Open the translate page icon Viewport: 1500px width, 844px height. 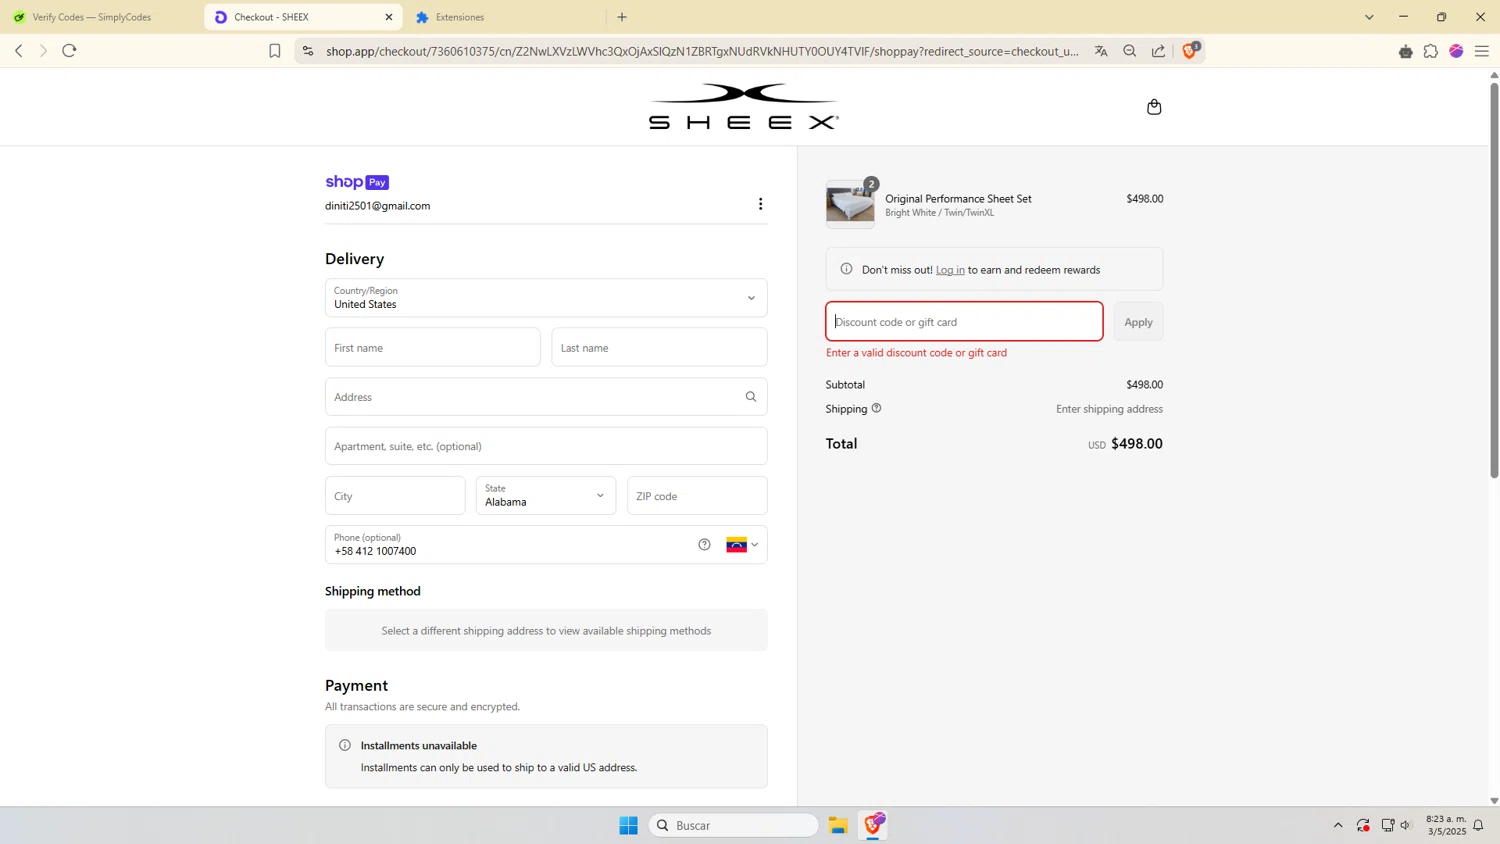pos(1101,51)
